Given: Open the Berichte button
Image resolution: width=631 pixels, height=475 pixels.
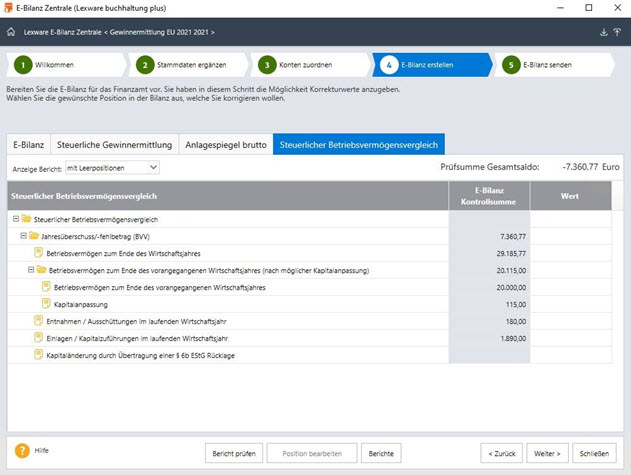Looking at the screenshot, I should (381, 454).
